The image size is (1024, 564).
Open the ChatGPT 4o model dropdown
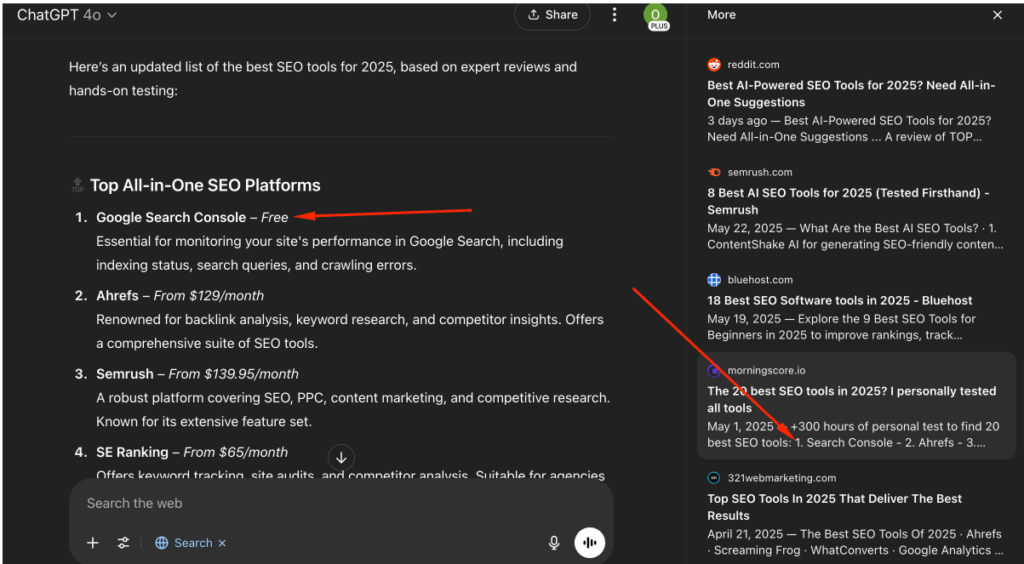[x=67, y=15]
